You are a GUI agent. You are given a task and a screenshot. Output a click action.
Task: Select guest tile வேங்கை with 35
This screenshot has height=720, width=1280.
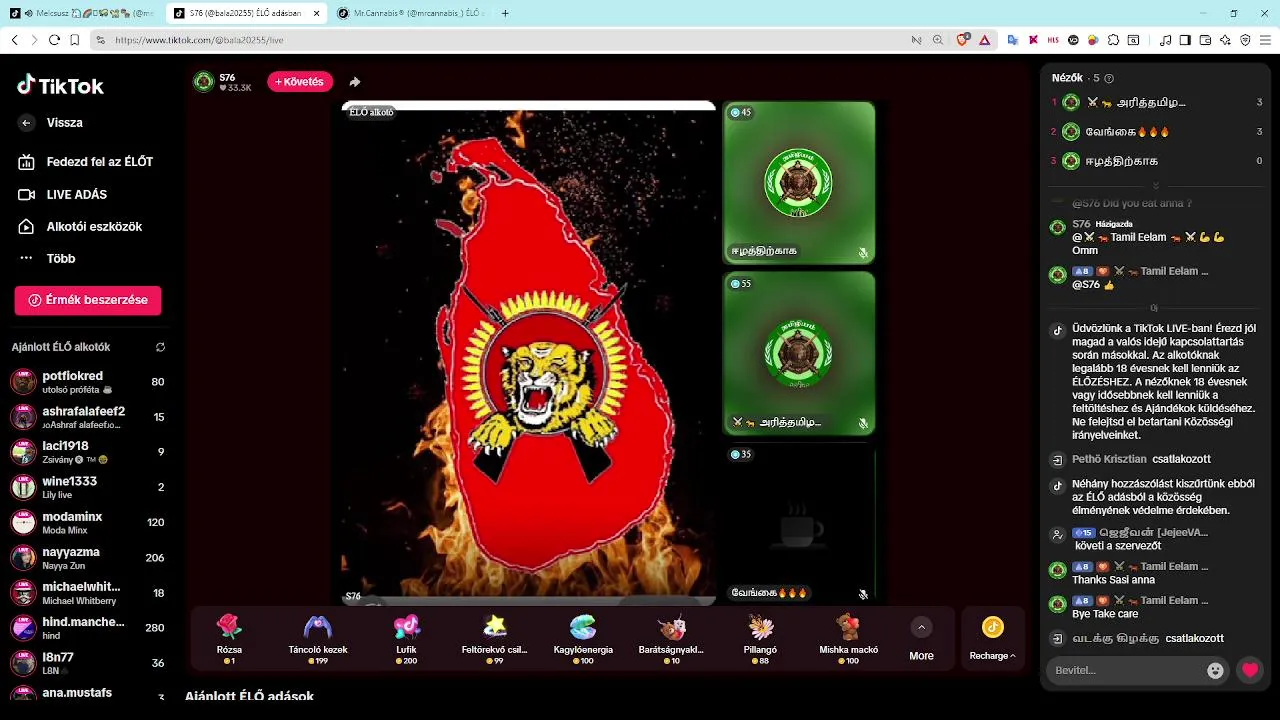pos(799,524)
